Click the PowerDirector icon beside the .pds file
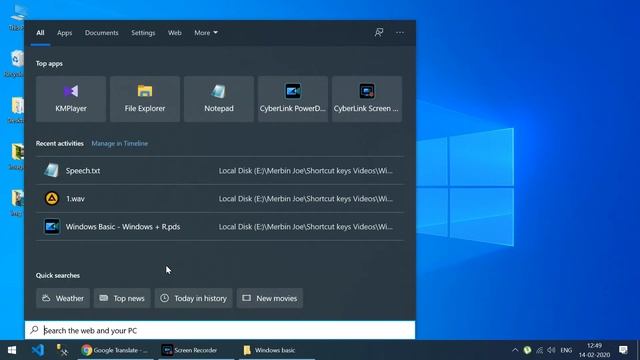This screenshot has height=360, width=640. 52,227
